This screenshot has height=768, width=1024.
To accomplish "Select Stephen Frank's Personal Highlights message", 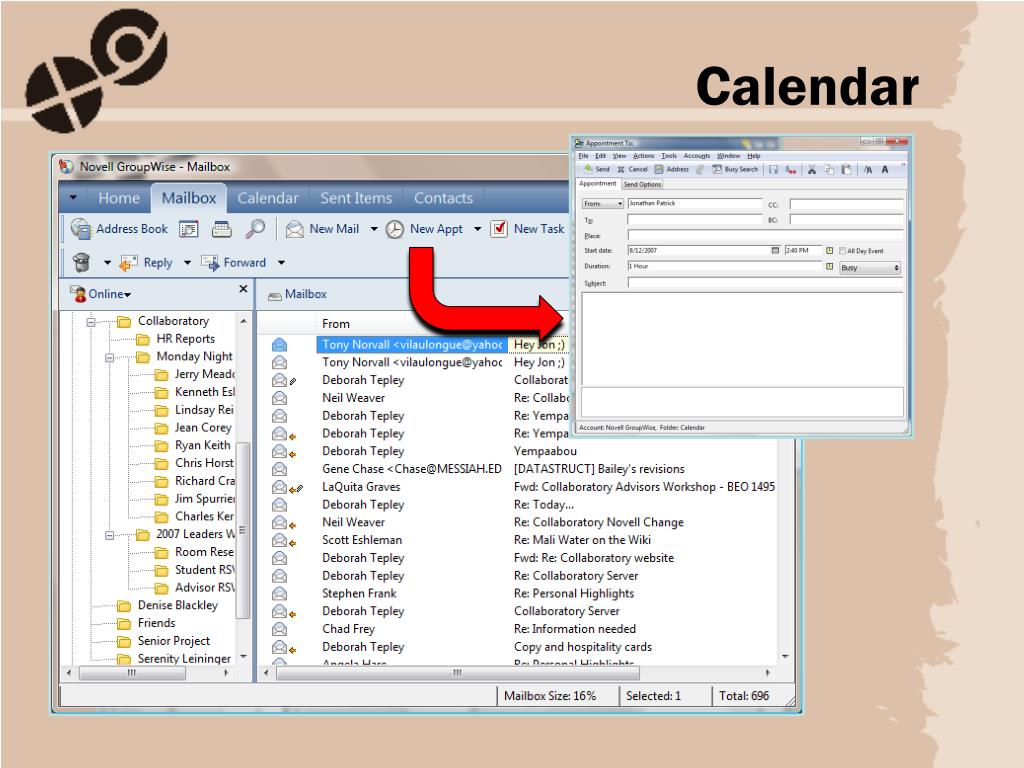I will [522, 594].
